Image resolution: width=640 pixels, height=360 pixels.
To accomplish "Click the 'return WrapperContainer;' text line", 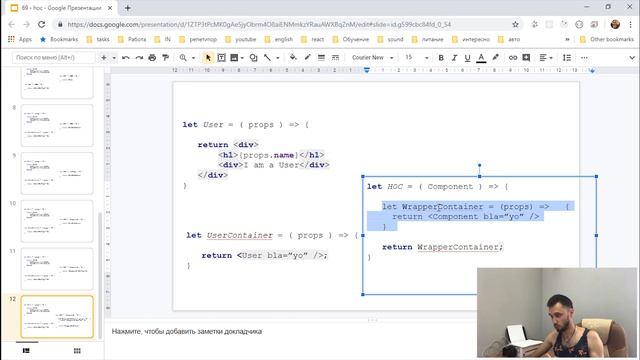I will tap(442, 247).
